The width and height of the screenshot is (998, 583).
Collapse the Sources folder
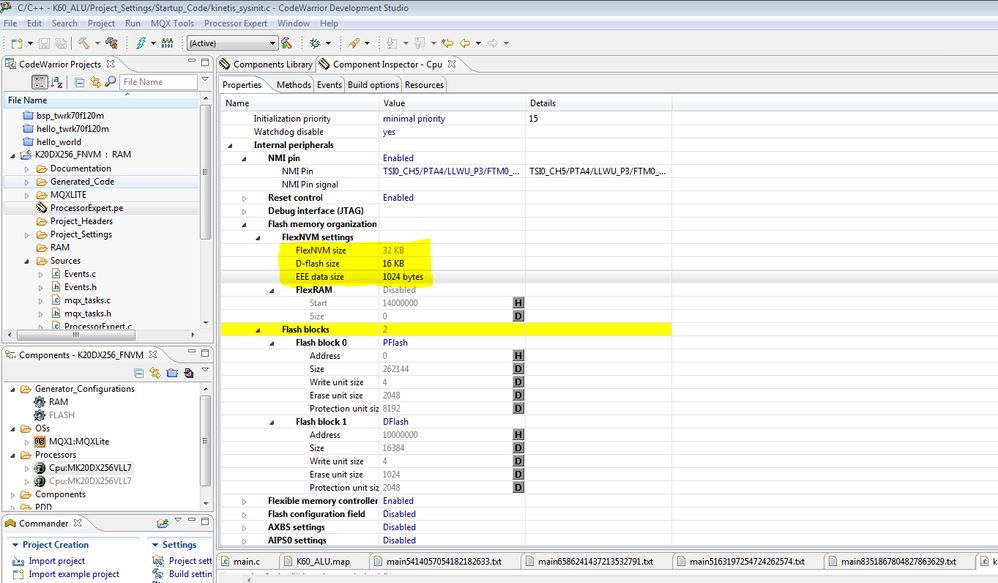coord(27,262)
